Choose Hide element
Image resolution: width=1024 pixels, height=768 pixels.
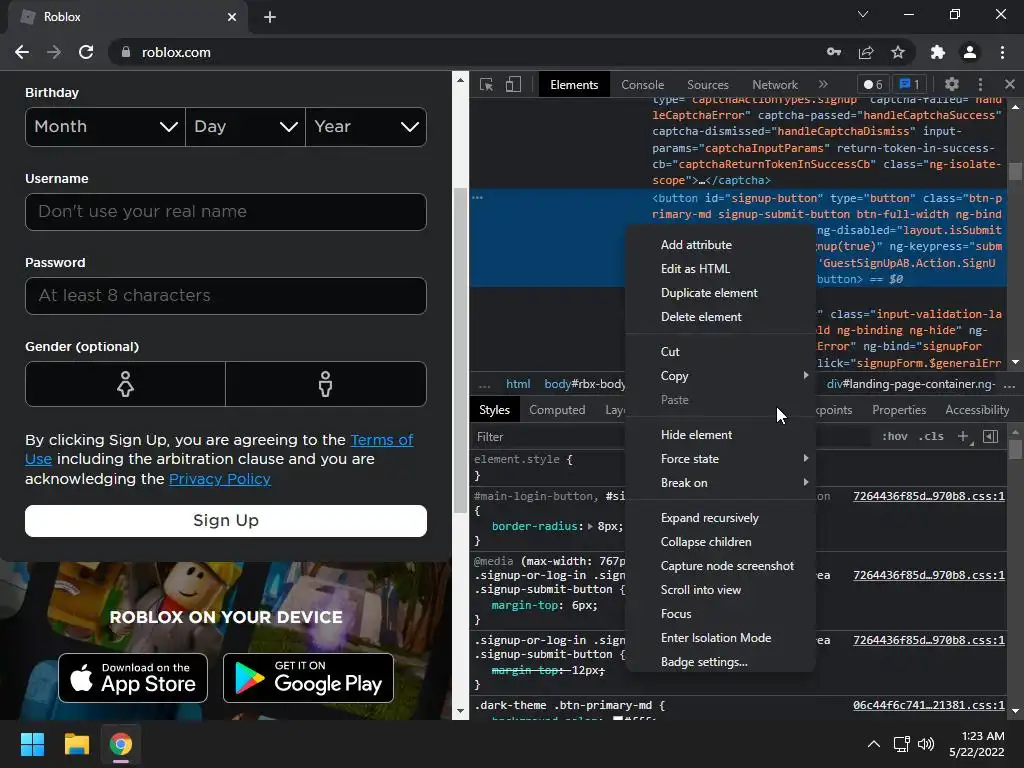[720, 435]
